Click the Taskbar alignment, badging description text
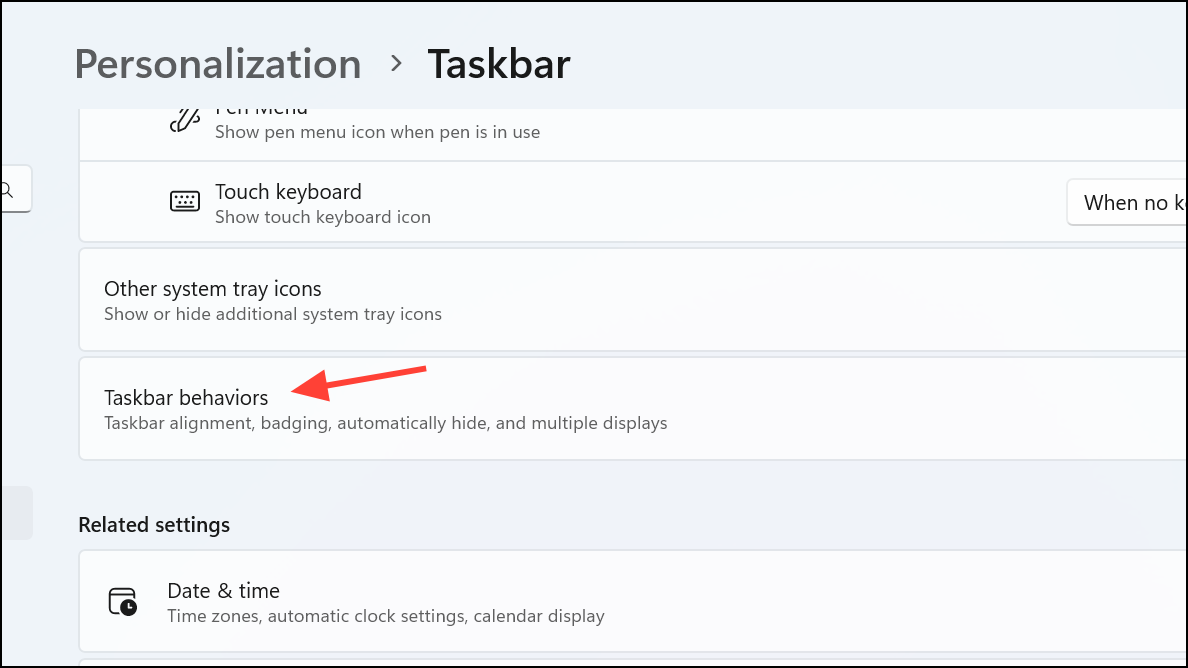The width and height of the screenshot is (1188, 668). pos(386,423)
